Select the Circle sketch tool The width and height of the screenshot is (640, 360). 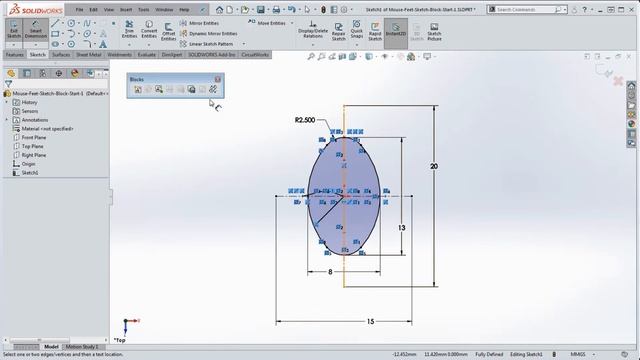point(71,24)
